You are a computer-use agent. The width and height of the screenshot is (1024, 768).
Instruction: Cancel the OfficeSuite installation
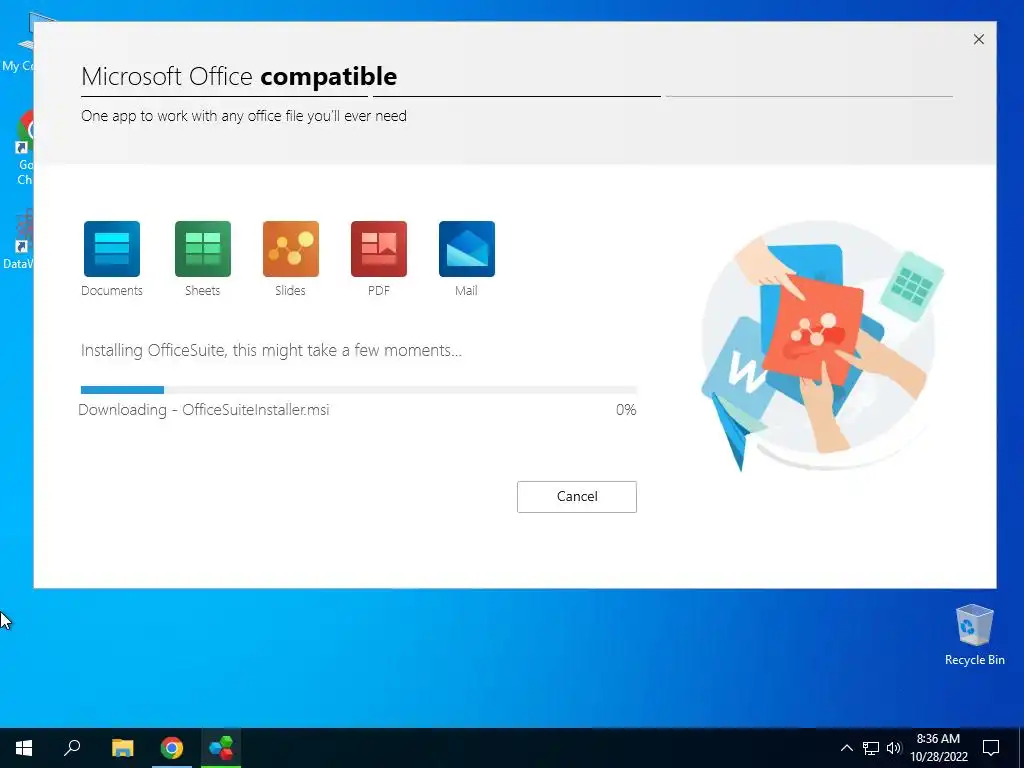click(x=577, y=496)
